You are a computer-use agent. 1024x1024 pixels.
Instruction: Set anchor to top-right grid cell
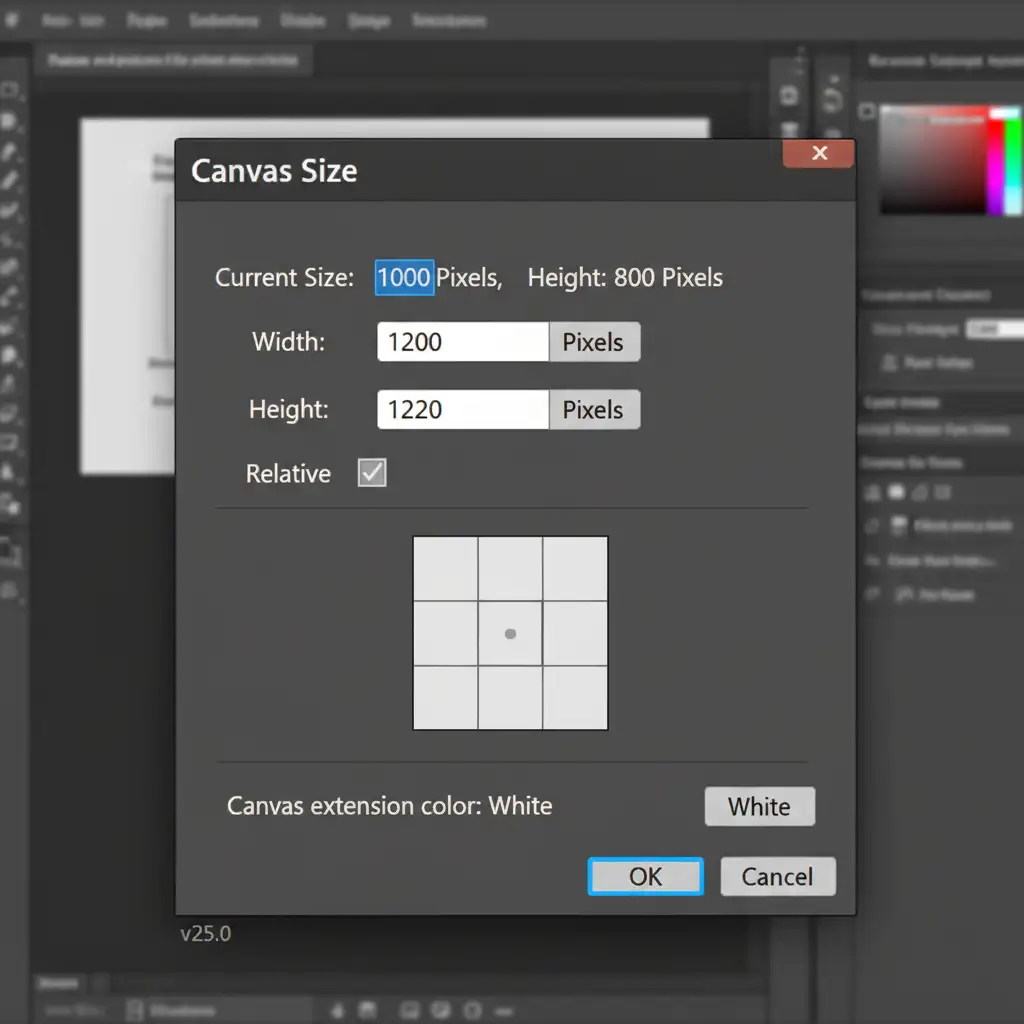575,568
